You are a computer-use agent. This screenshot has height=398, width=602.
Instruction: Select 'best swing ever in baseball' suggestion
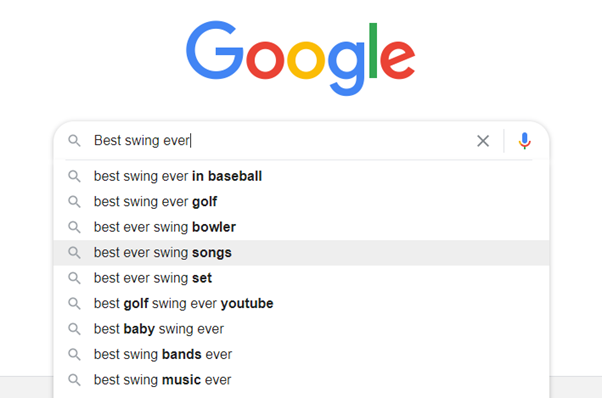pyautogui.click(x=301, y=177)
